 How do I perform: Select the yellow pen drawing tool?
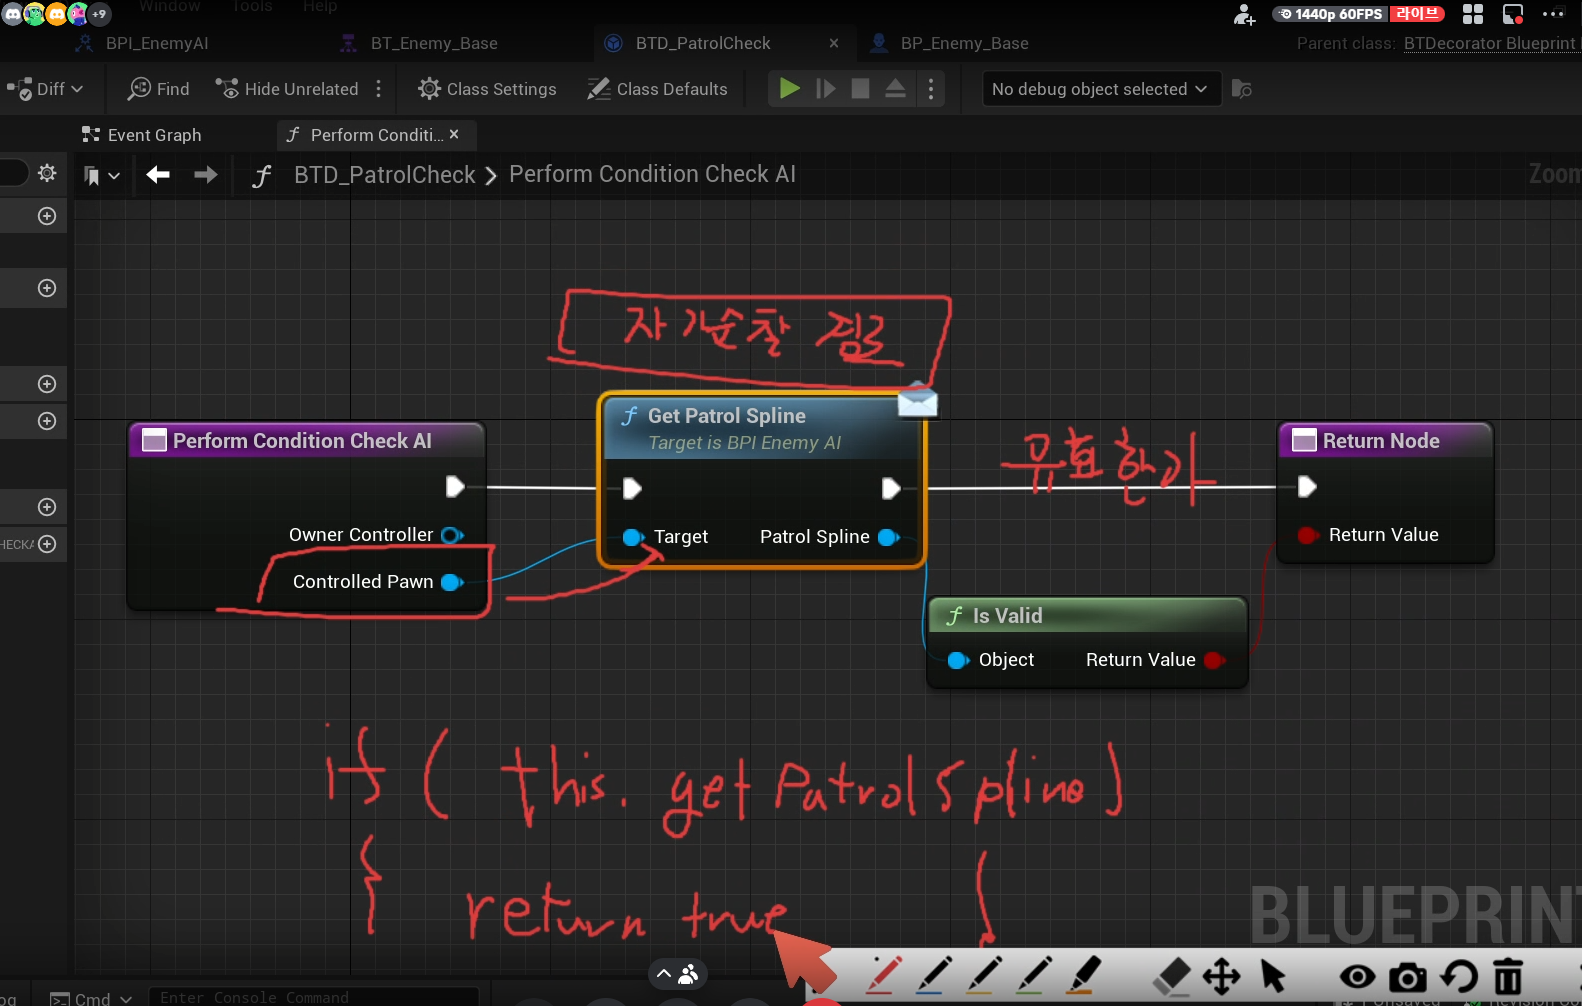(x=983, y=976)
